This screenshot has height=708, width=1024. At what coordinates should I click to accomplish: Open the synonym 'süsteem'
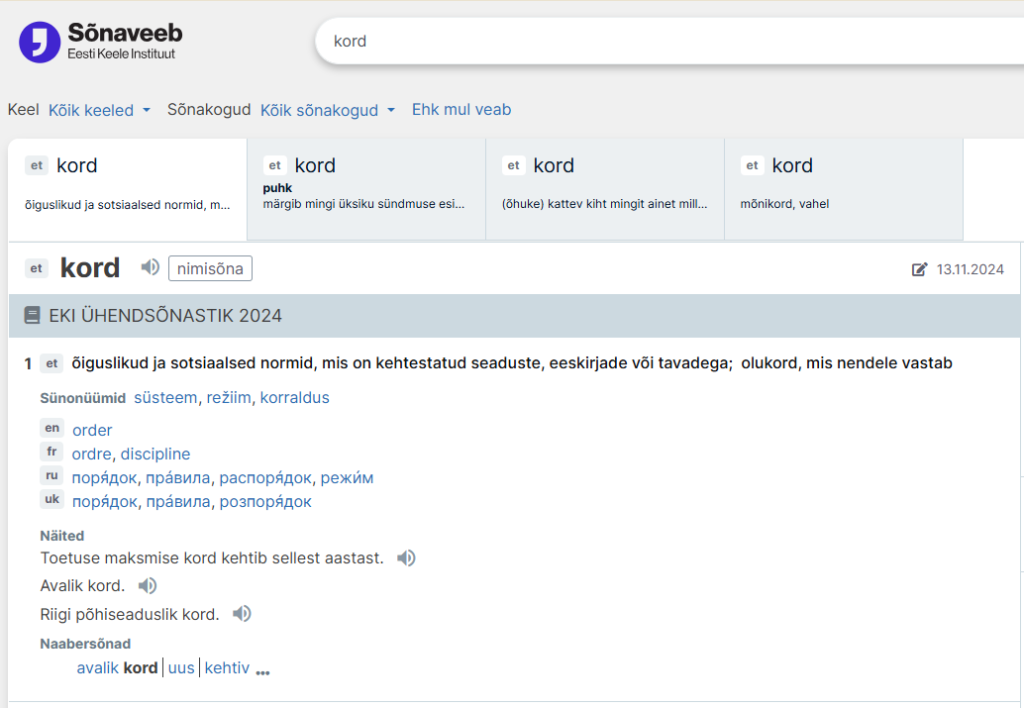(x=165, y=398)
